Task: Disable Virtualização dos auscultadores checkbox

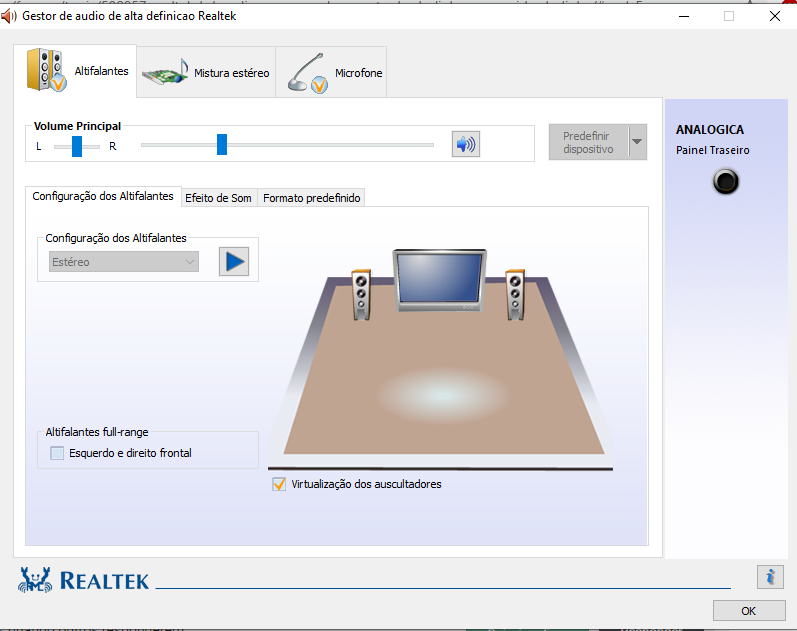Action: [279, 484]
